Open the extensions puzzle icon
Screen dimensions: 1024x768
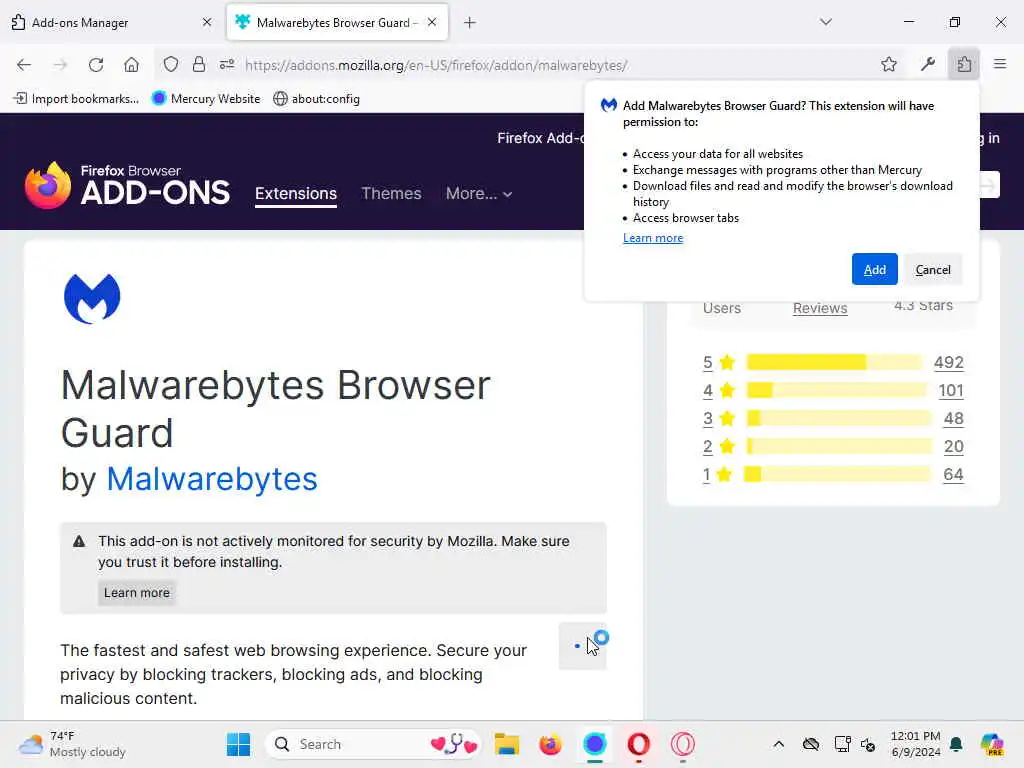[x=964, y=64]
